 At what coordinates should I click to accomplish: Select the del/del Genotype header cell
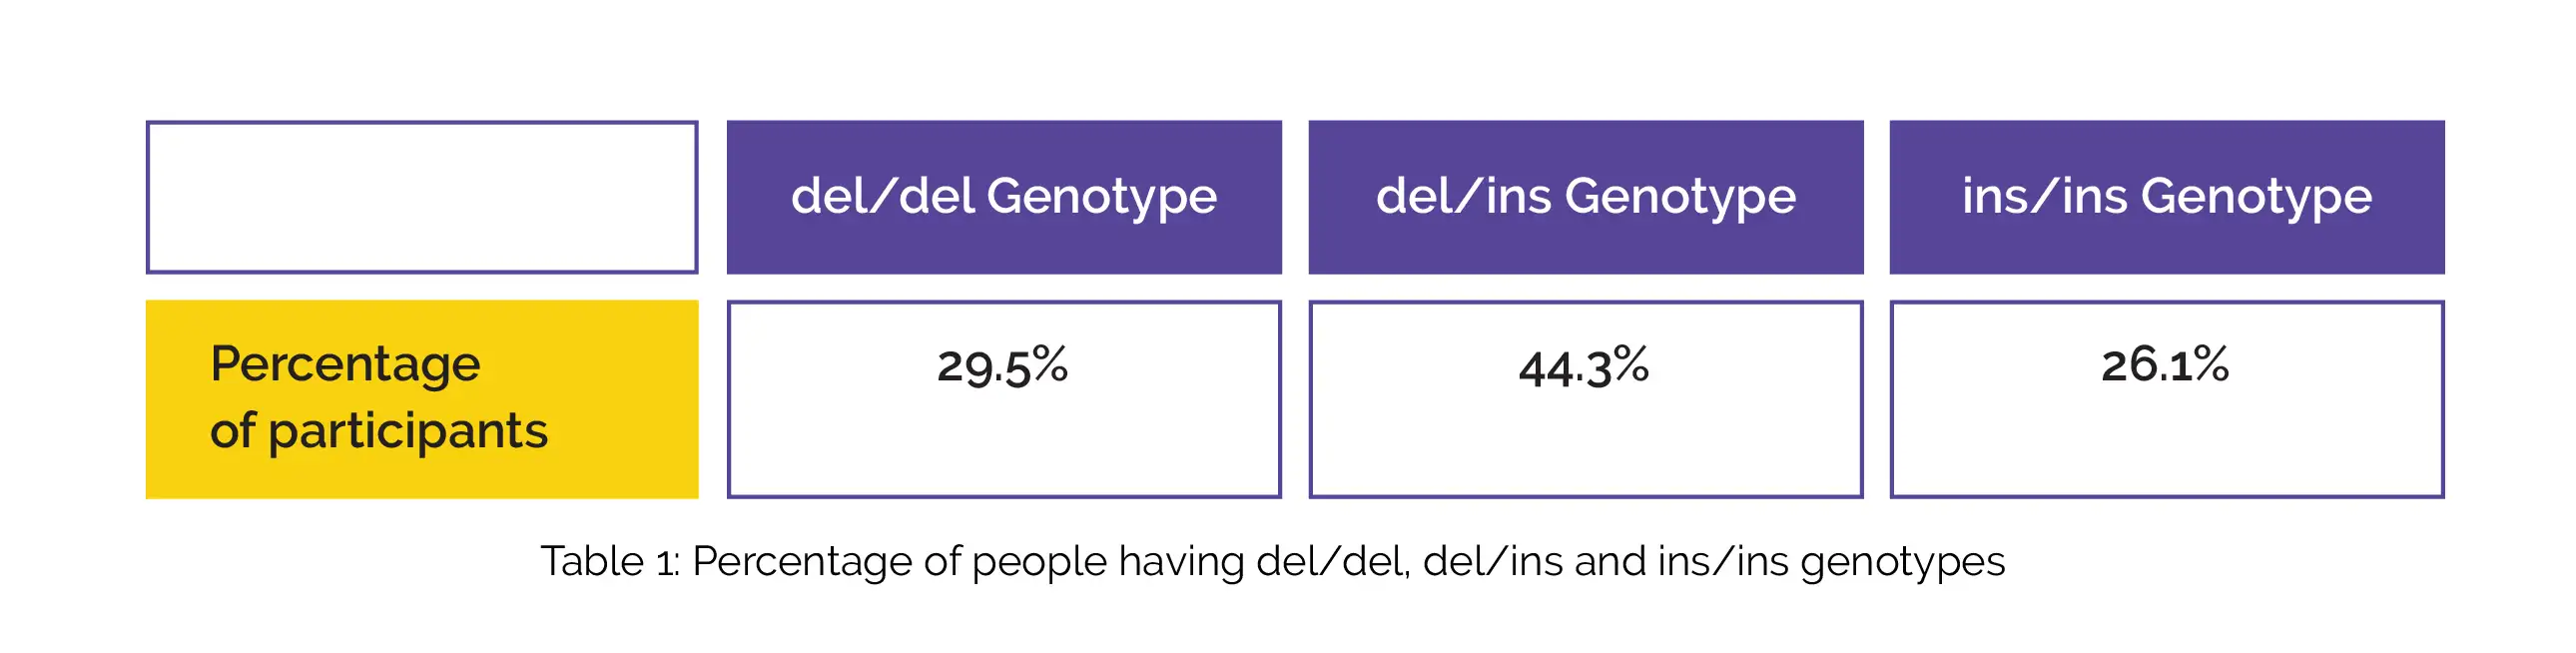(x=1003, y=197)
